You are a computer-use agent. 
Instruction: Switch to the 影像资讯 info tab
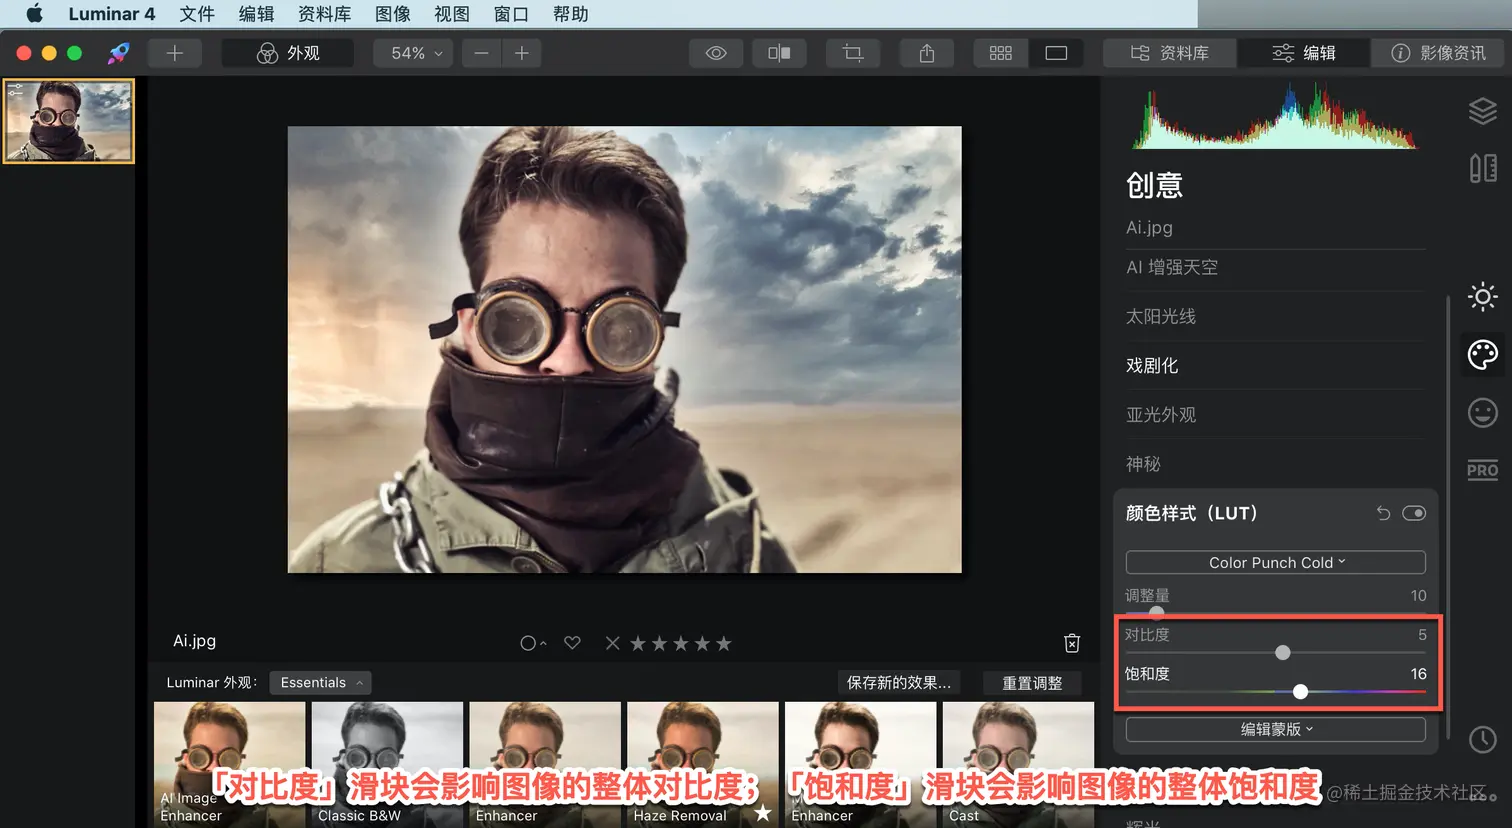pos(1438,53)
